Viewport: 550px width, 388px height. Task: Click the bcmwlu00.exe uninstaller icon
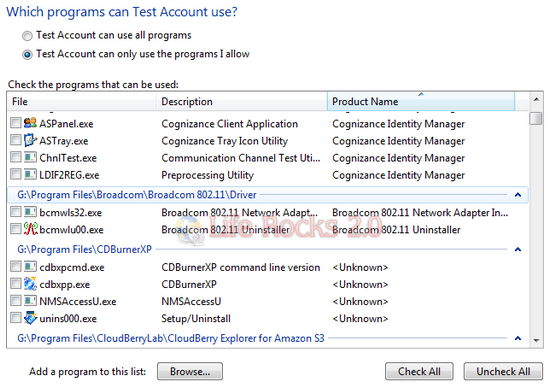[30, 229]
